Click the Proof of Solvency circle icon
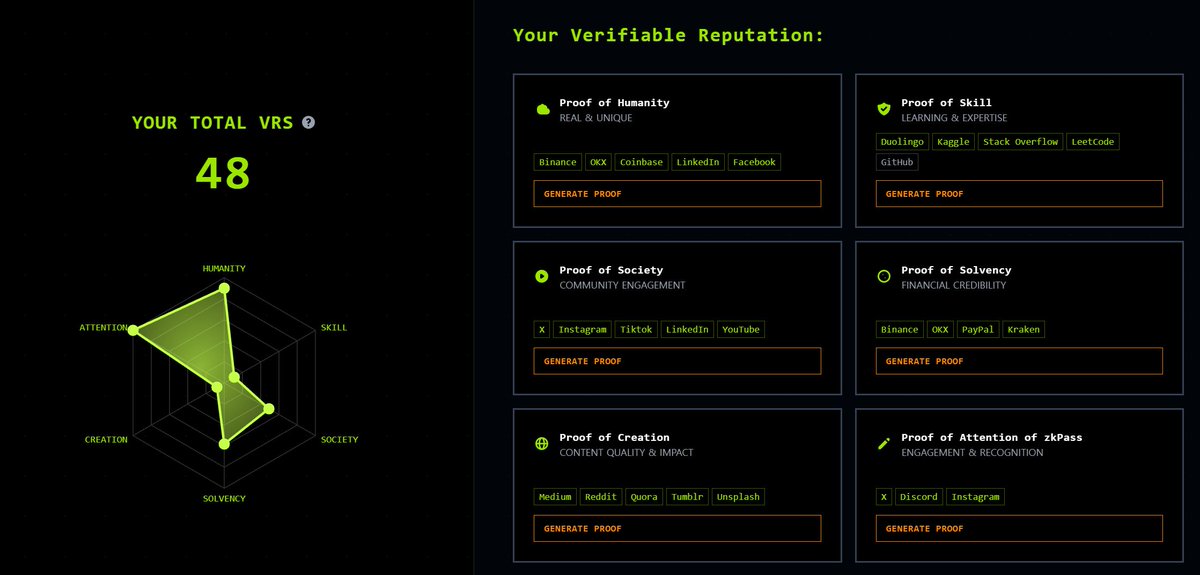The height and width of the screenshot is (575, 1200). tap(883, 276)
